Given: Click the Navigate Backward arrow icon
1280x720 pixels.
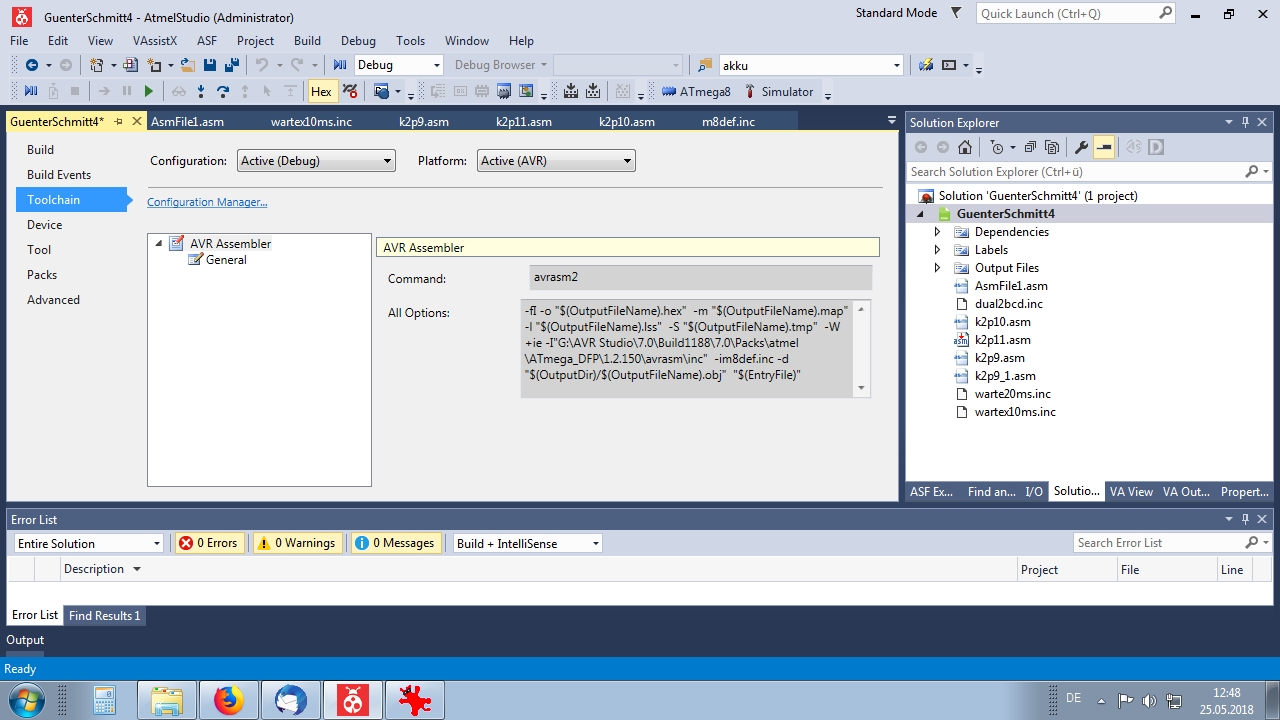Looking at the screenshot, I should pyautogui.click(x=32, y=65).
